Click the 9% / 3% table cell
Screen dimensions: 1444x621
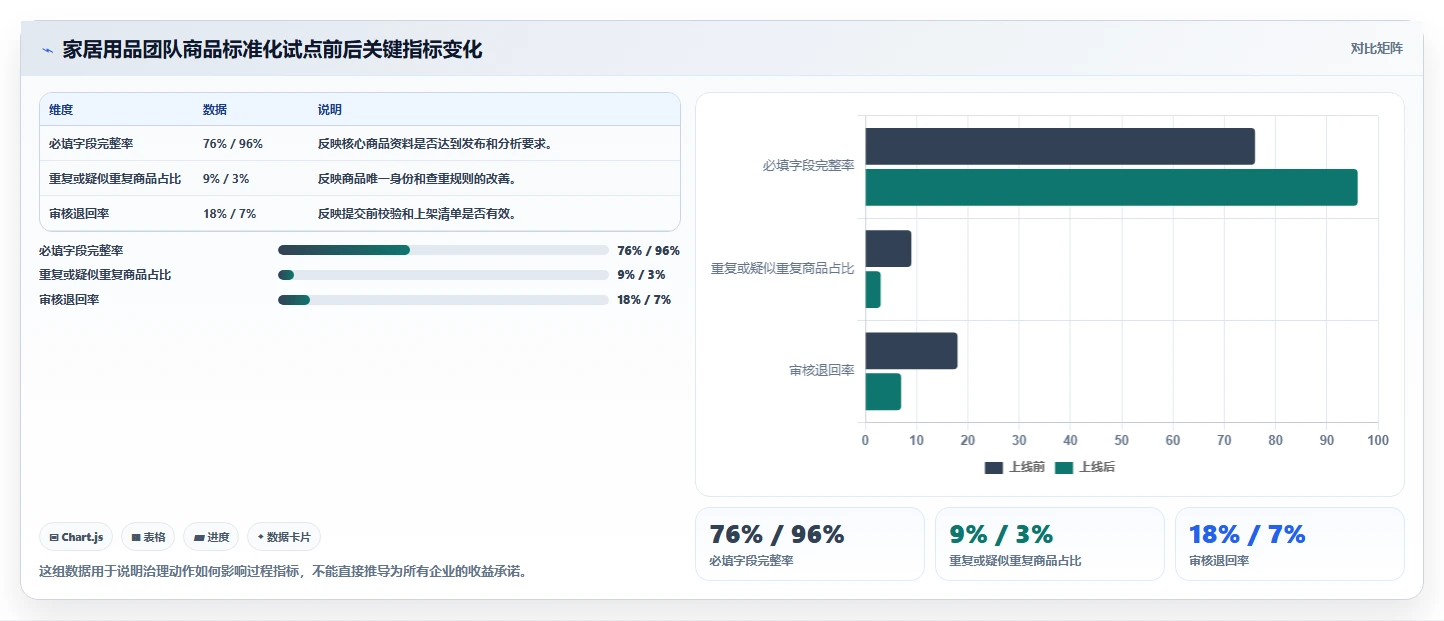[x=226, y=179]
